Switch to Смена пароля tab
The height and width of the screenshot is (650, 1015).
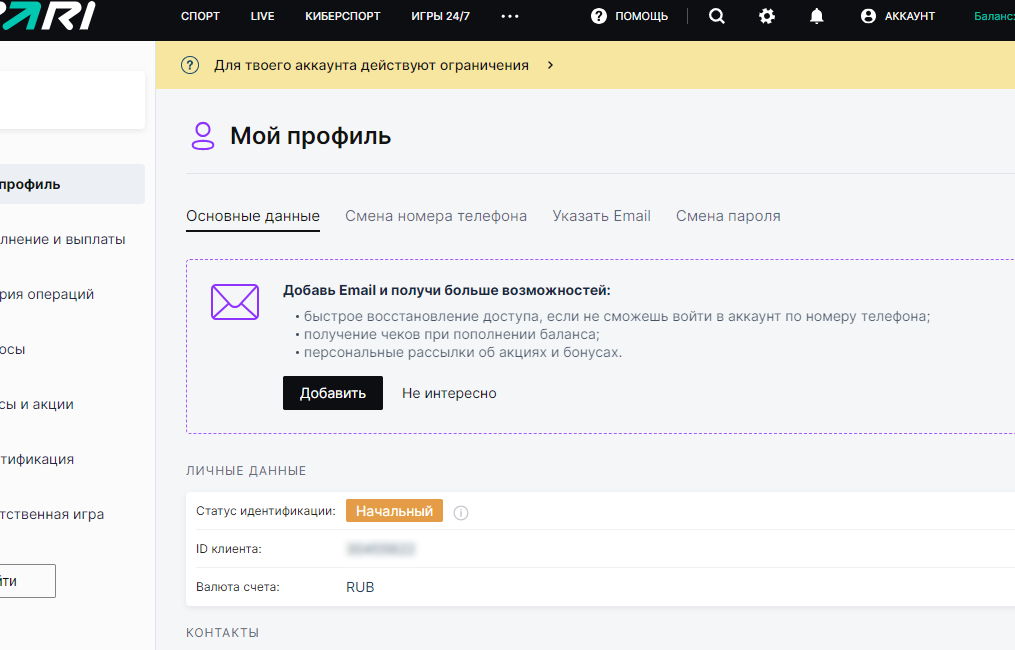(x=728, y=216)
